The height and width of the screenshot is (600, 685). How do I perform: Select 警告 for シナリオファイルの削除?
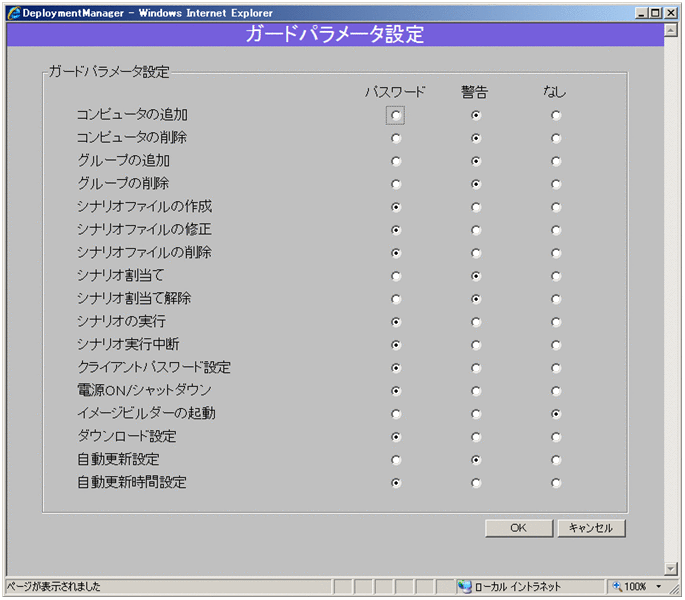pyautogui.click(x=476, y=253)
